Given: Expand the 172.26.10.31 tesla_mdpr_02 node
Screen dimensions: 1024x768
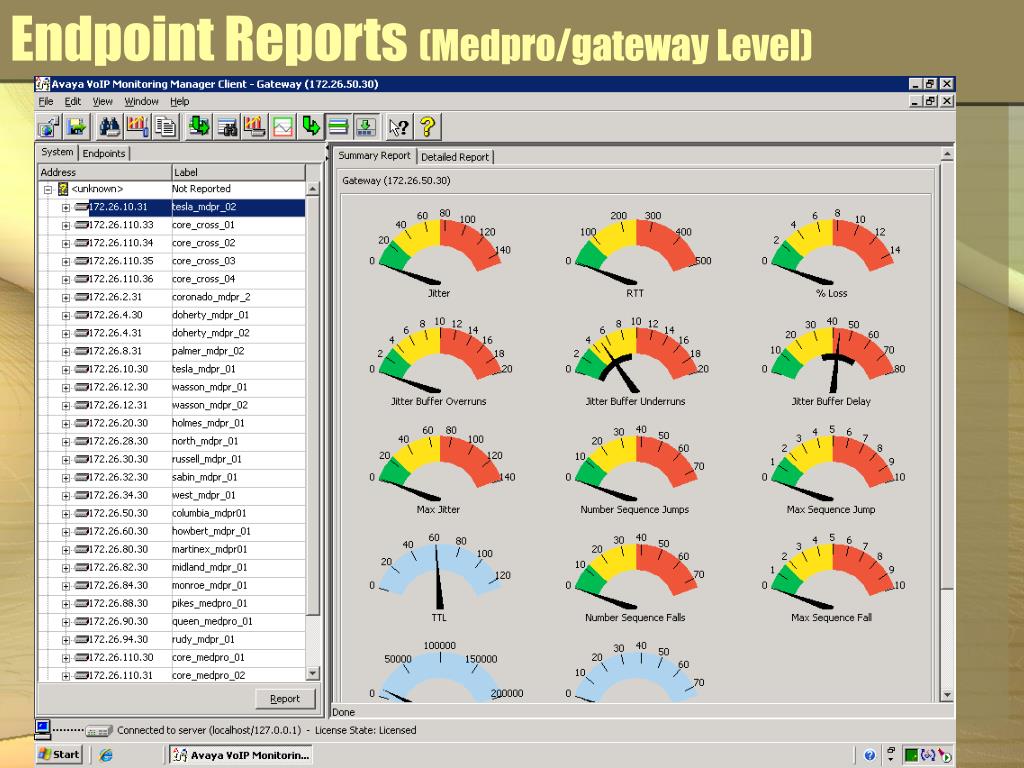Looking at the screenshot, I should tap(66, 208).
